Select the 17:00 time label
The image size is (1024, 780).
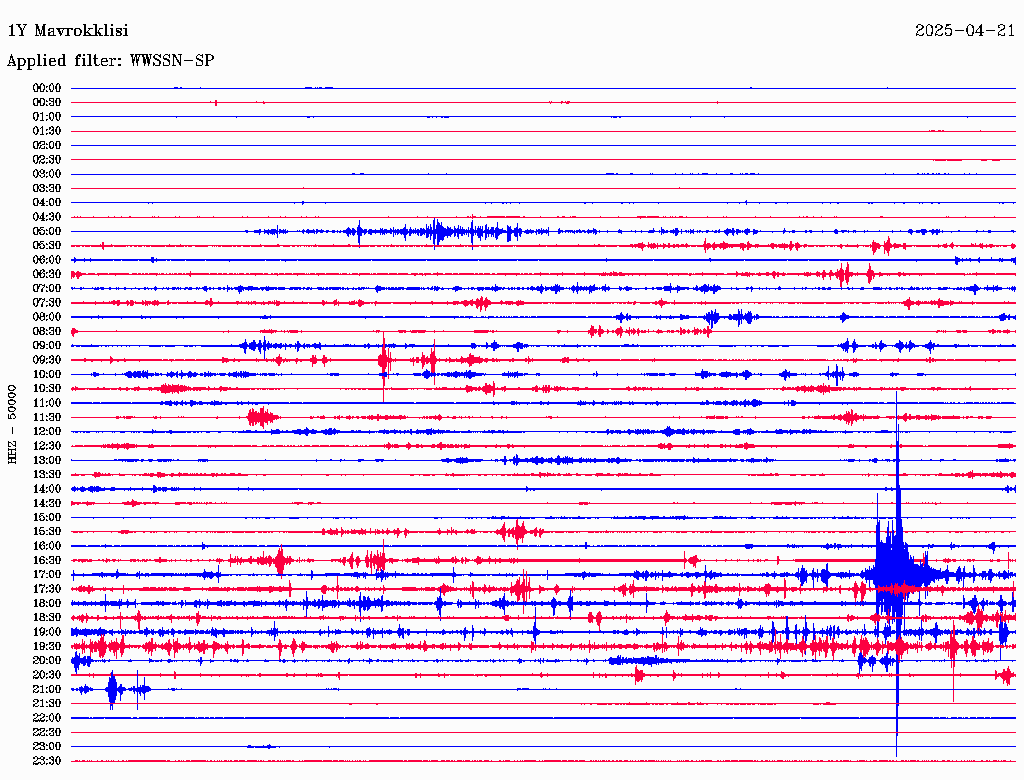(x=47, y=575)
